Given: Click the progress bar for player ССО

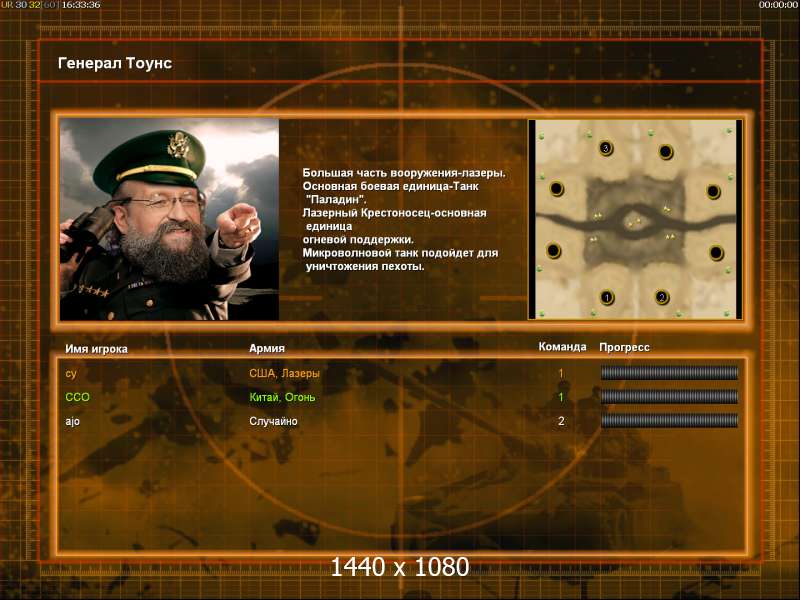Looking at the screenshot, I should click(669, 396).
